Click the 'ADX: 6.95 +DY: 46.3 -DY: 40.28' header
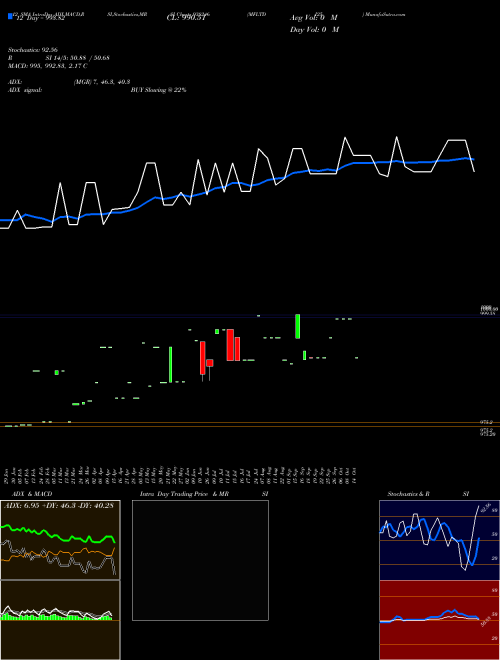 59,506
